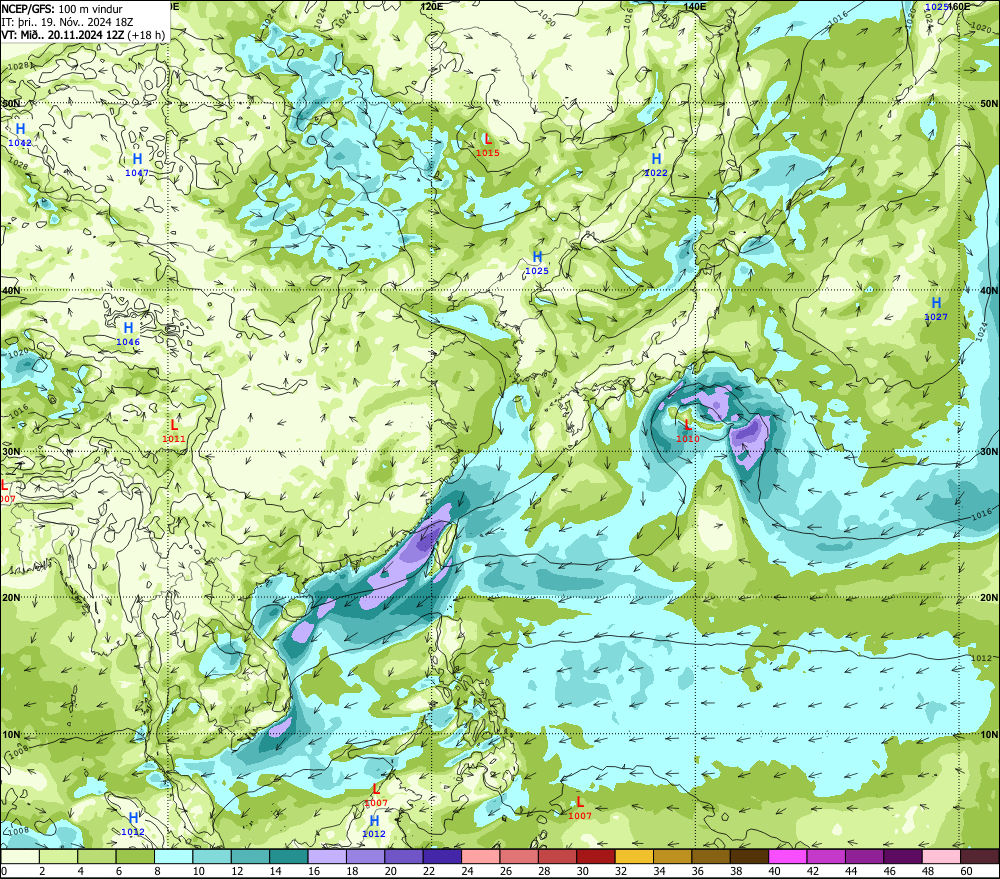
Task: Click the H 1027 high pressure marker
Action: click(936, 308)
